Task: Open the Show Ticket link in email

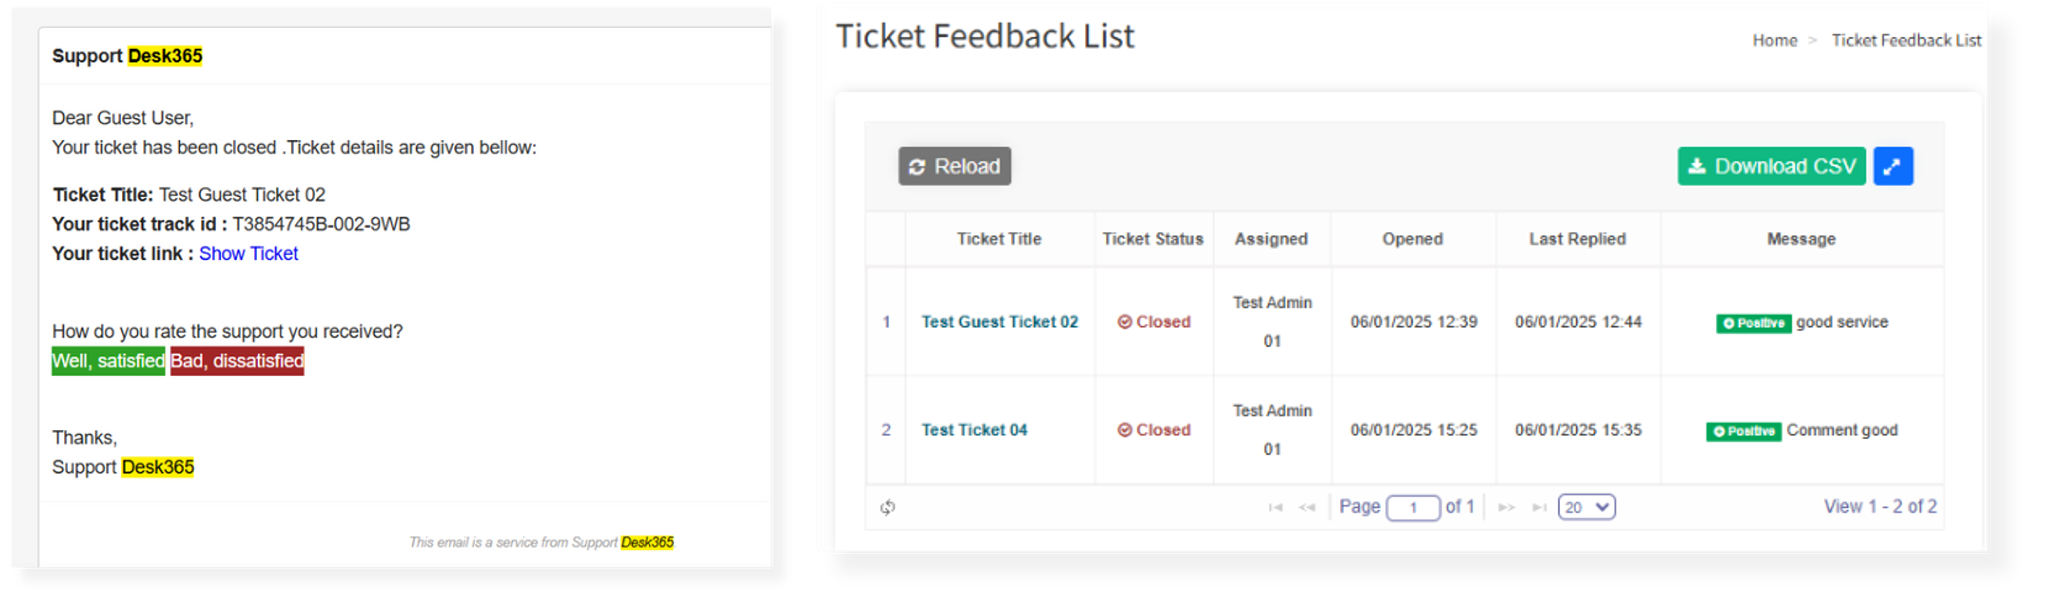Action: [x=248, y=253]
